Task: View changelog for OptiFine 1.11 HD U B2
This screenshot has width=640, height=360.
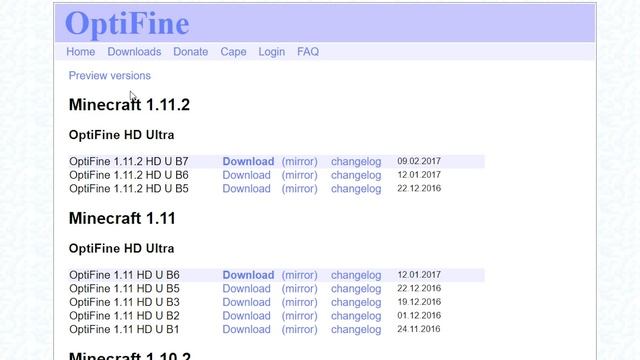Action: point(356,316)
